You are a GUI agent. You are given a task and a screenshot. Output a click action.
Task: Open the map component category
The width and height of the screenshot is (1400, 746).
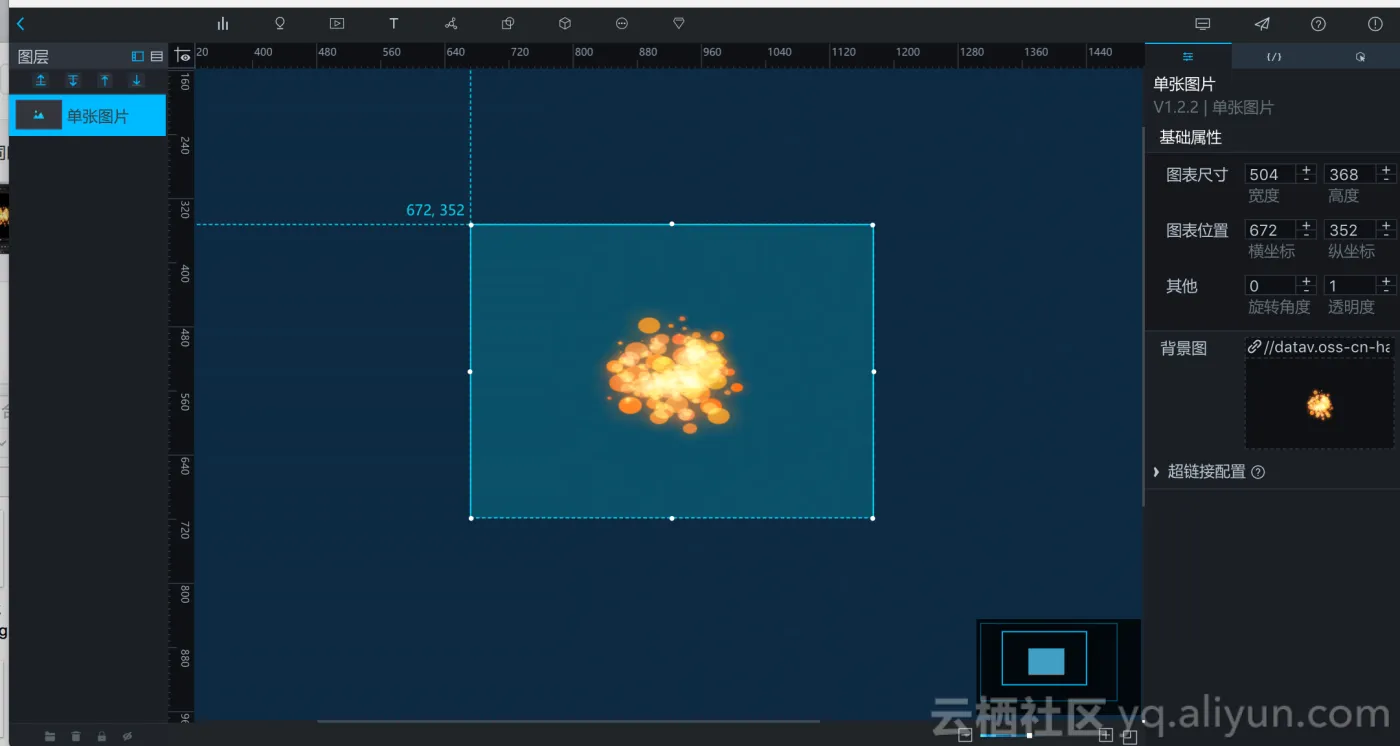tap(280, 24)
